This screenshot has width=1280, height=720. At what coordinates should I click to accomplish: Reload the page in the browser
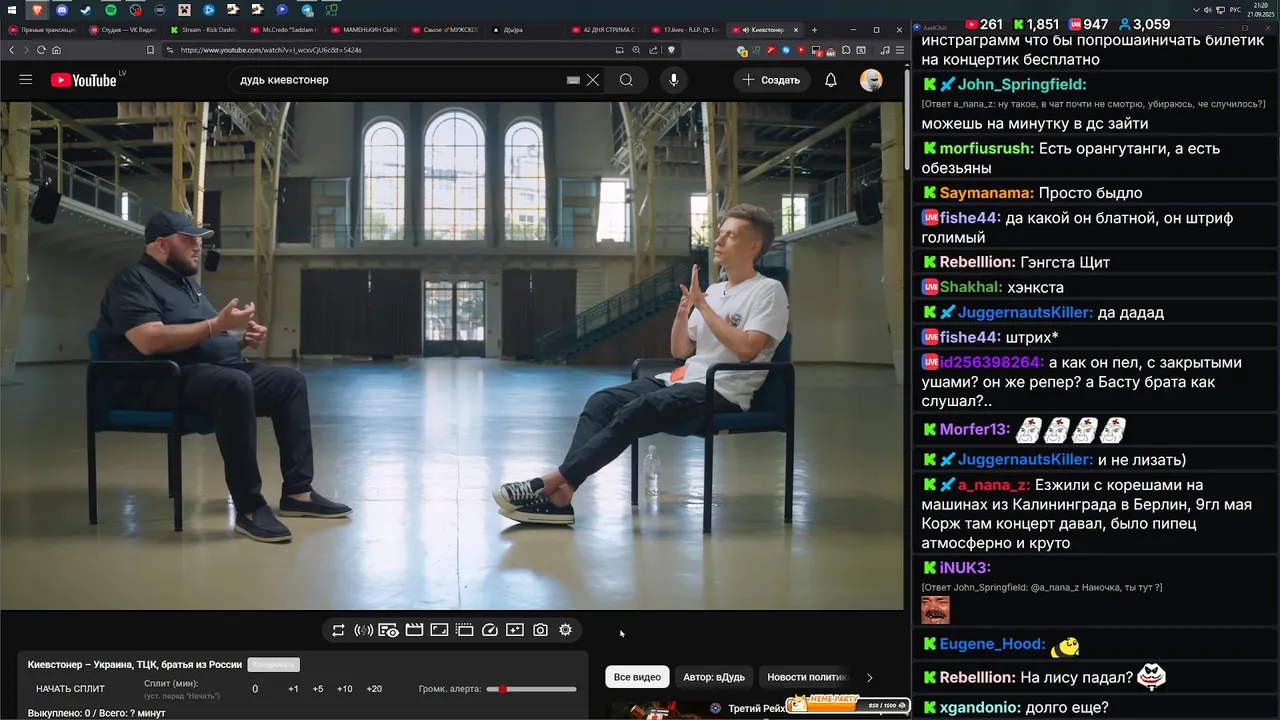41,50
